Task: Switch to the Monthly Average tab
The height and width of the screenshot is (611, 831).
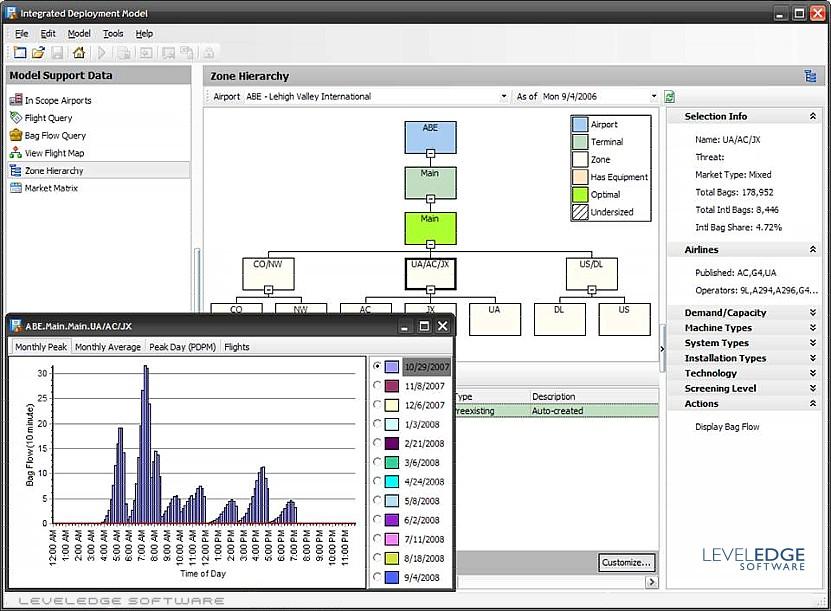Action: point(107,347)
